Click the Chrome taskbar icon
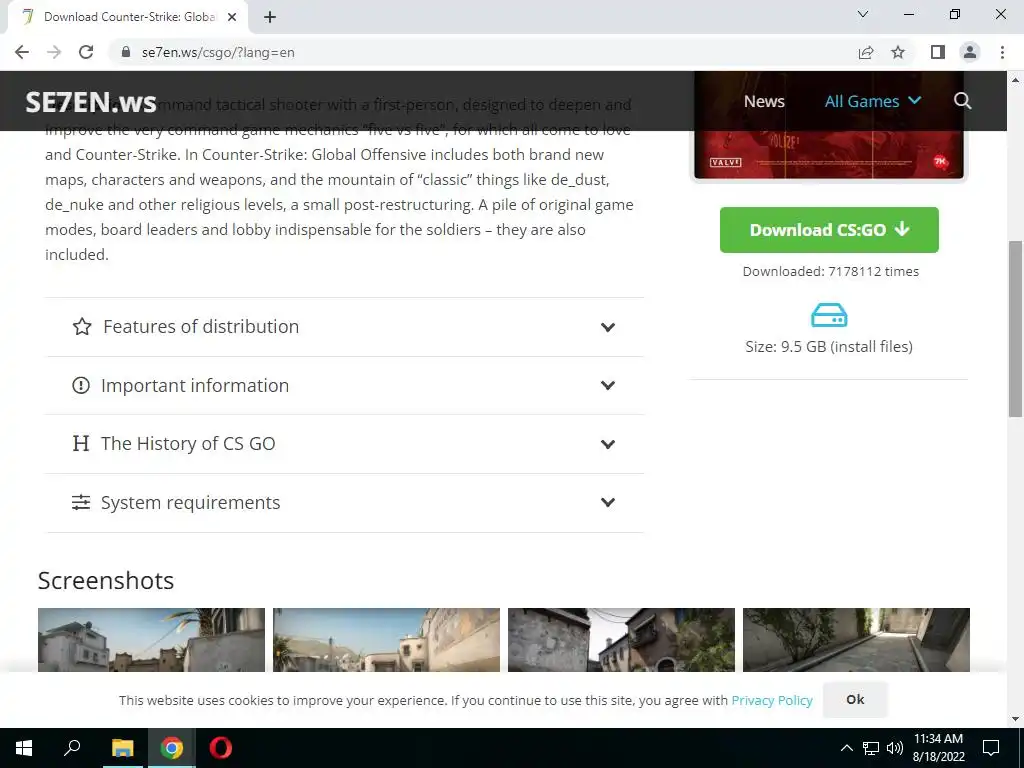The width and height of the screenshot is (1024, 768). pyautogui.click(x=171, y=748)
